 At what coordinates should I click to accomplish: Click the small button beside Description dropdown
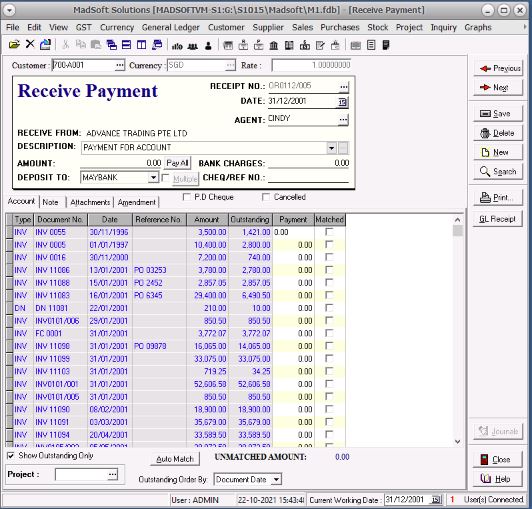click(x=343, y=148)
